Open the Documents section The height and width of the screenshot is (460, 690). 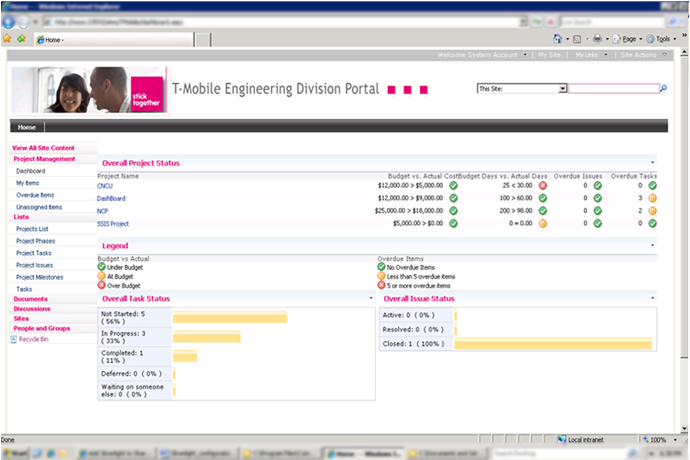coord(30,299)
